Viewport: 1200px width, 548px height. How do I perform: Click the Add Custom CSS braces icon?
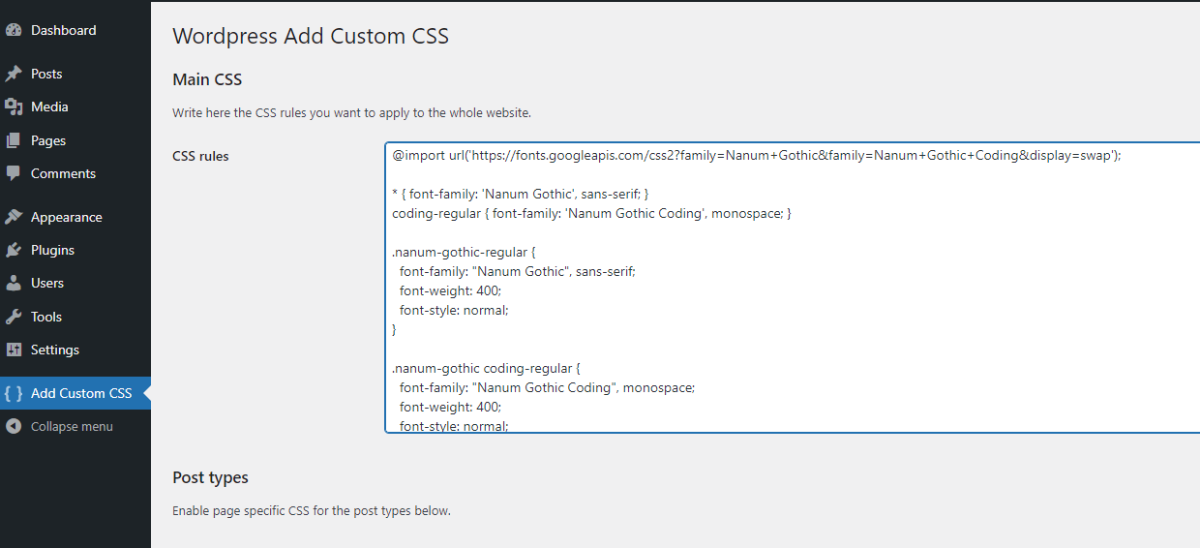click(13, 393)
